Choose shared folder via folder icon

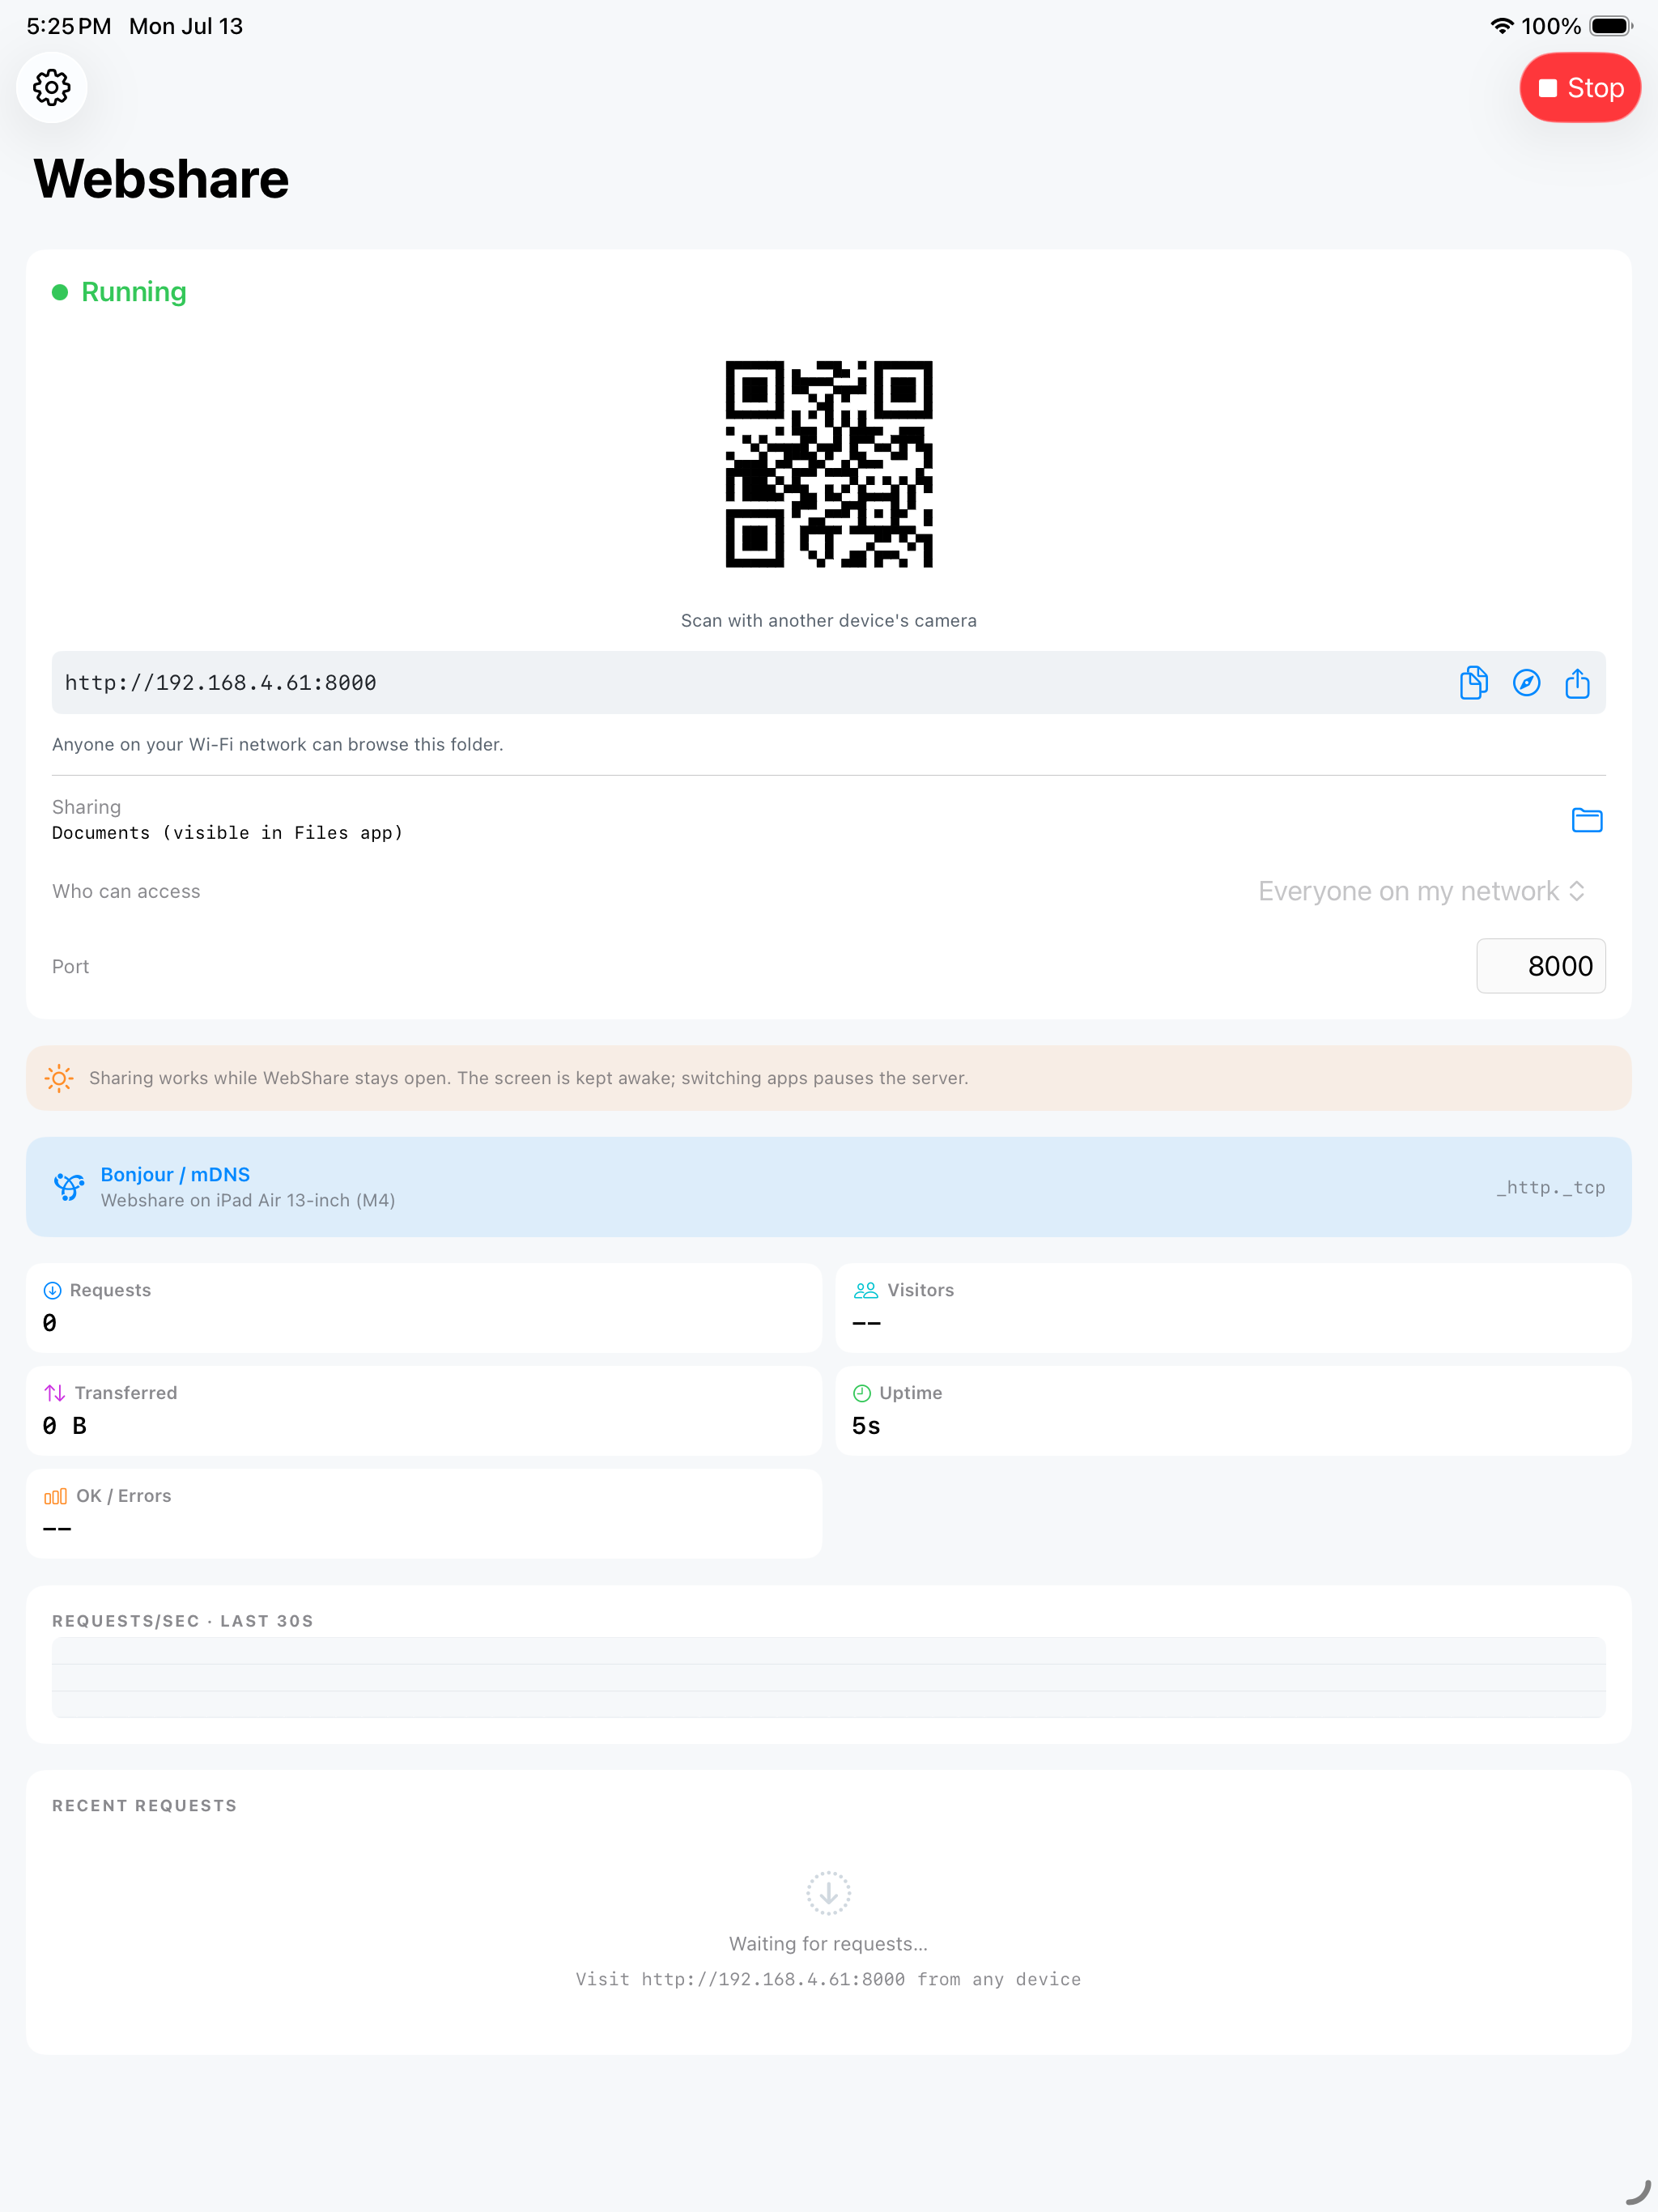(x=1587, y=820)
